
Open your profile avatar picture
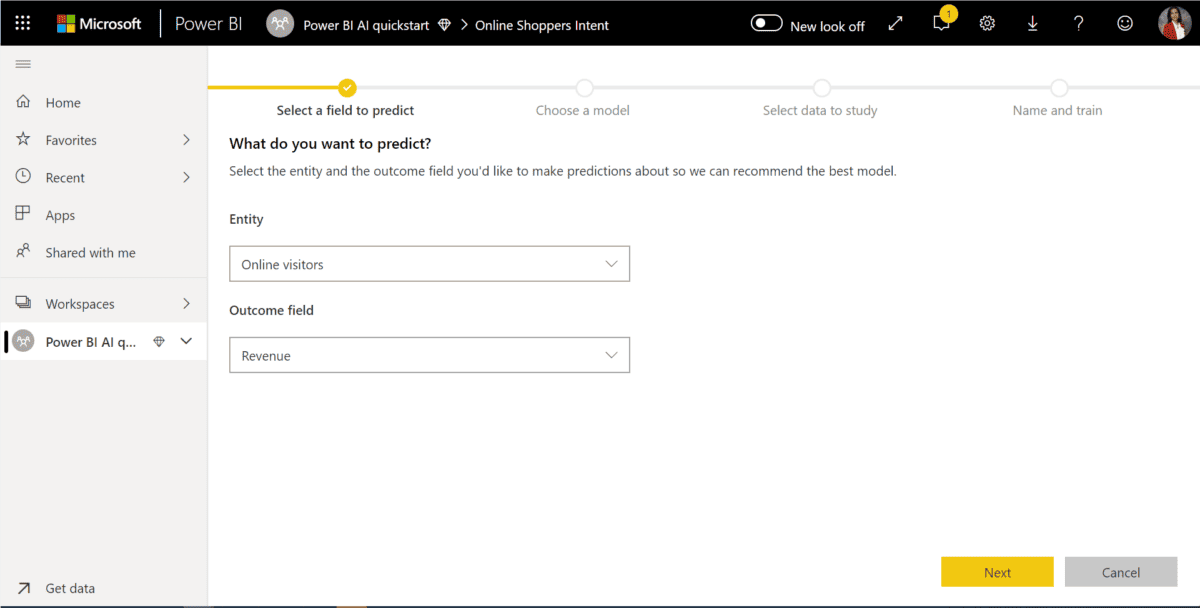pyautogui.click(x=1173, y=22)
